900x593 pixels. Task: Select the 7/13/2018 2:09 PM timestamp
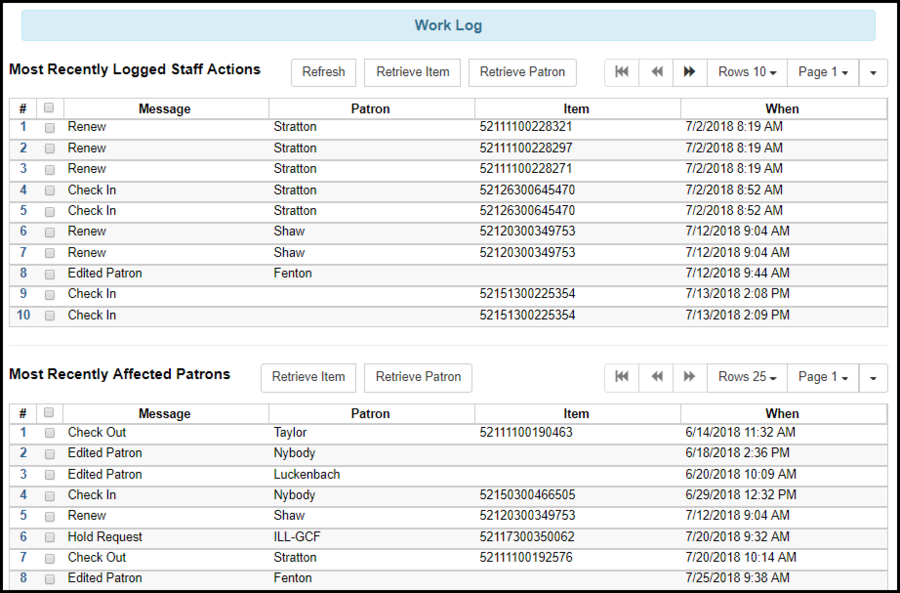tap(738, 315)
